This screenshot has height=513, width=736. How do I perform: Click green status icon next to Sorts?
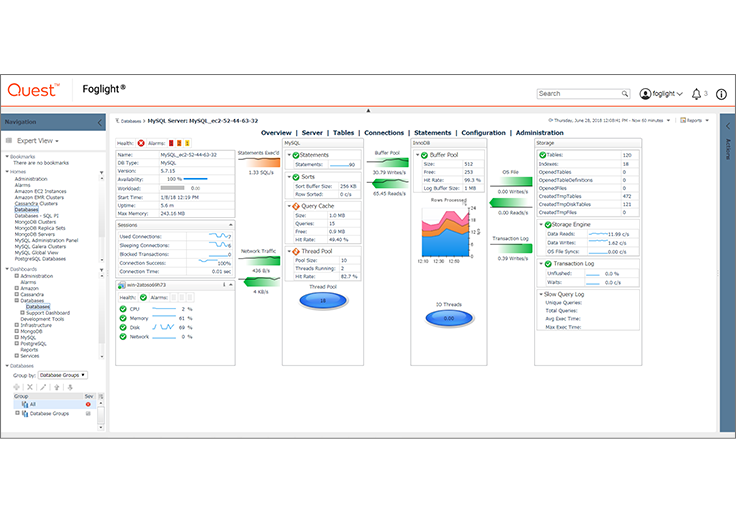tap(296, 177)
